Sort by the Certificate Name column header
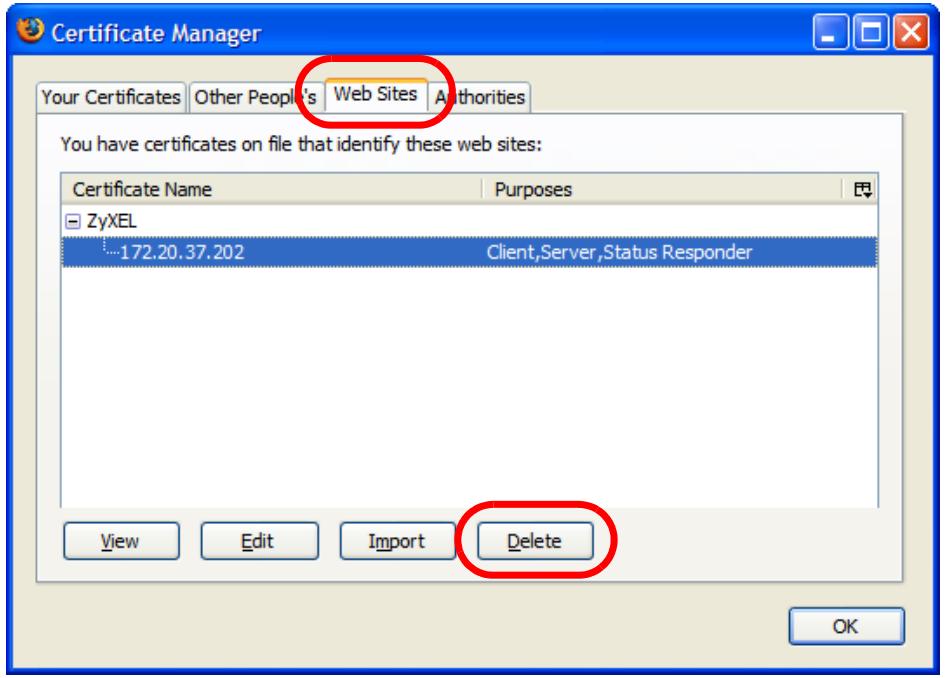Viewport: 948px width, 678px height. tap(271, 189)
